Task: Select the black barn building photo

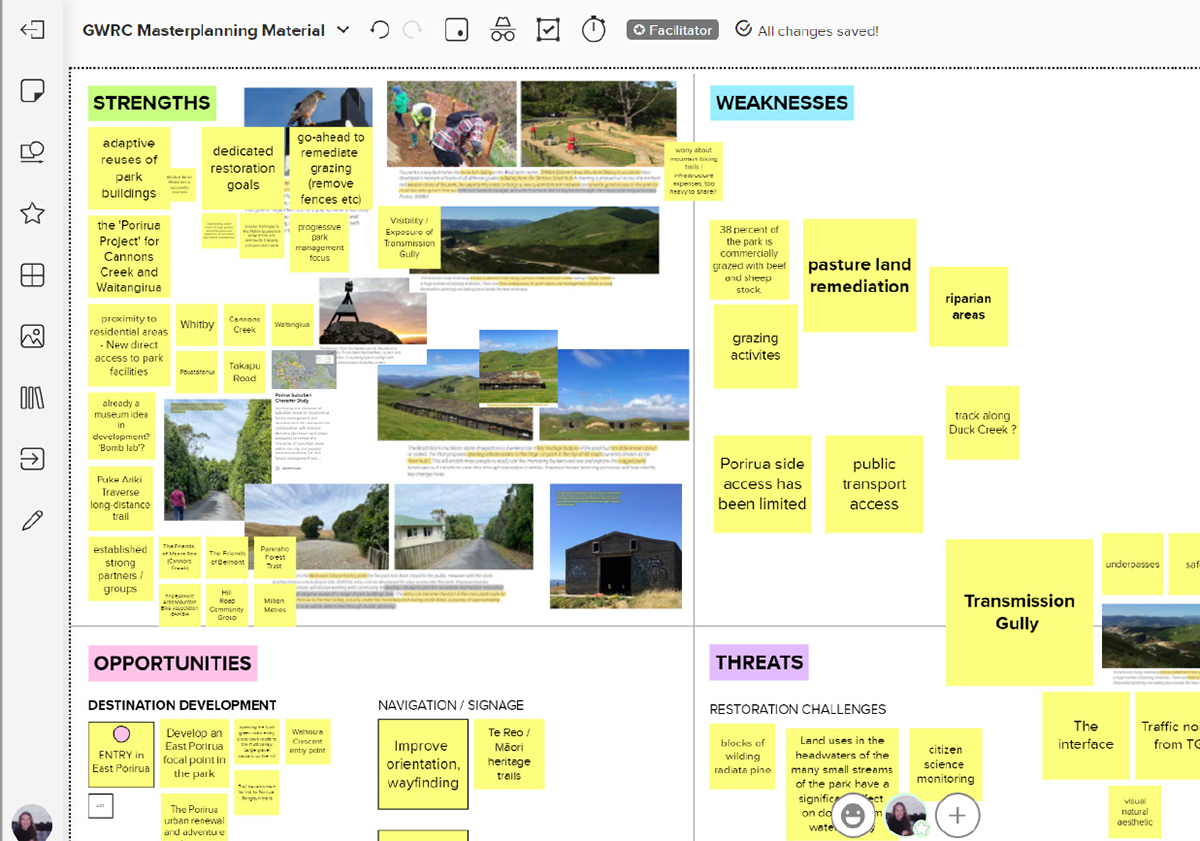Action: 616,546
